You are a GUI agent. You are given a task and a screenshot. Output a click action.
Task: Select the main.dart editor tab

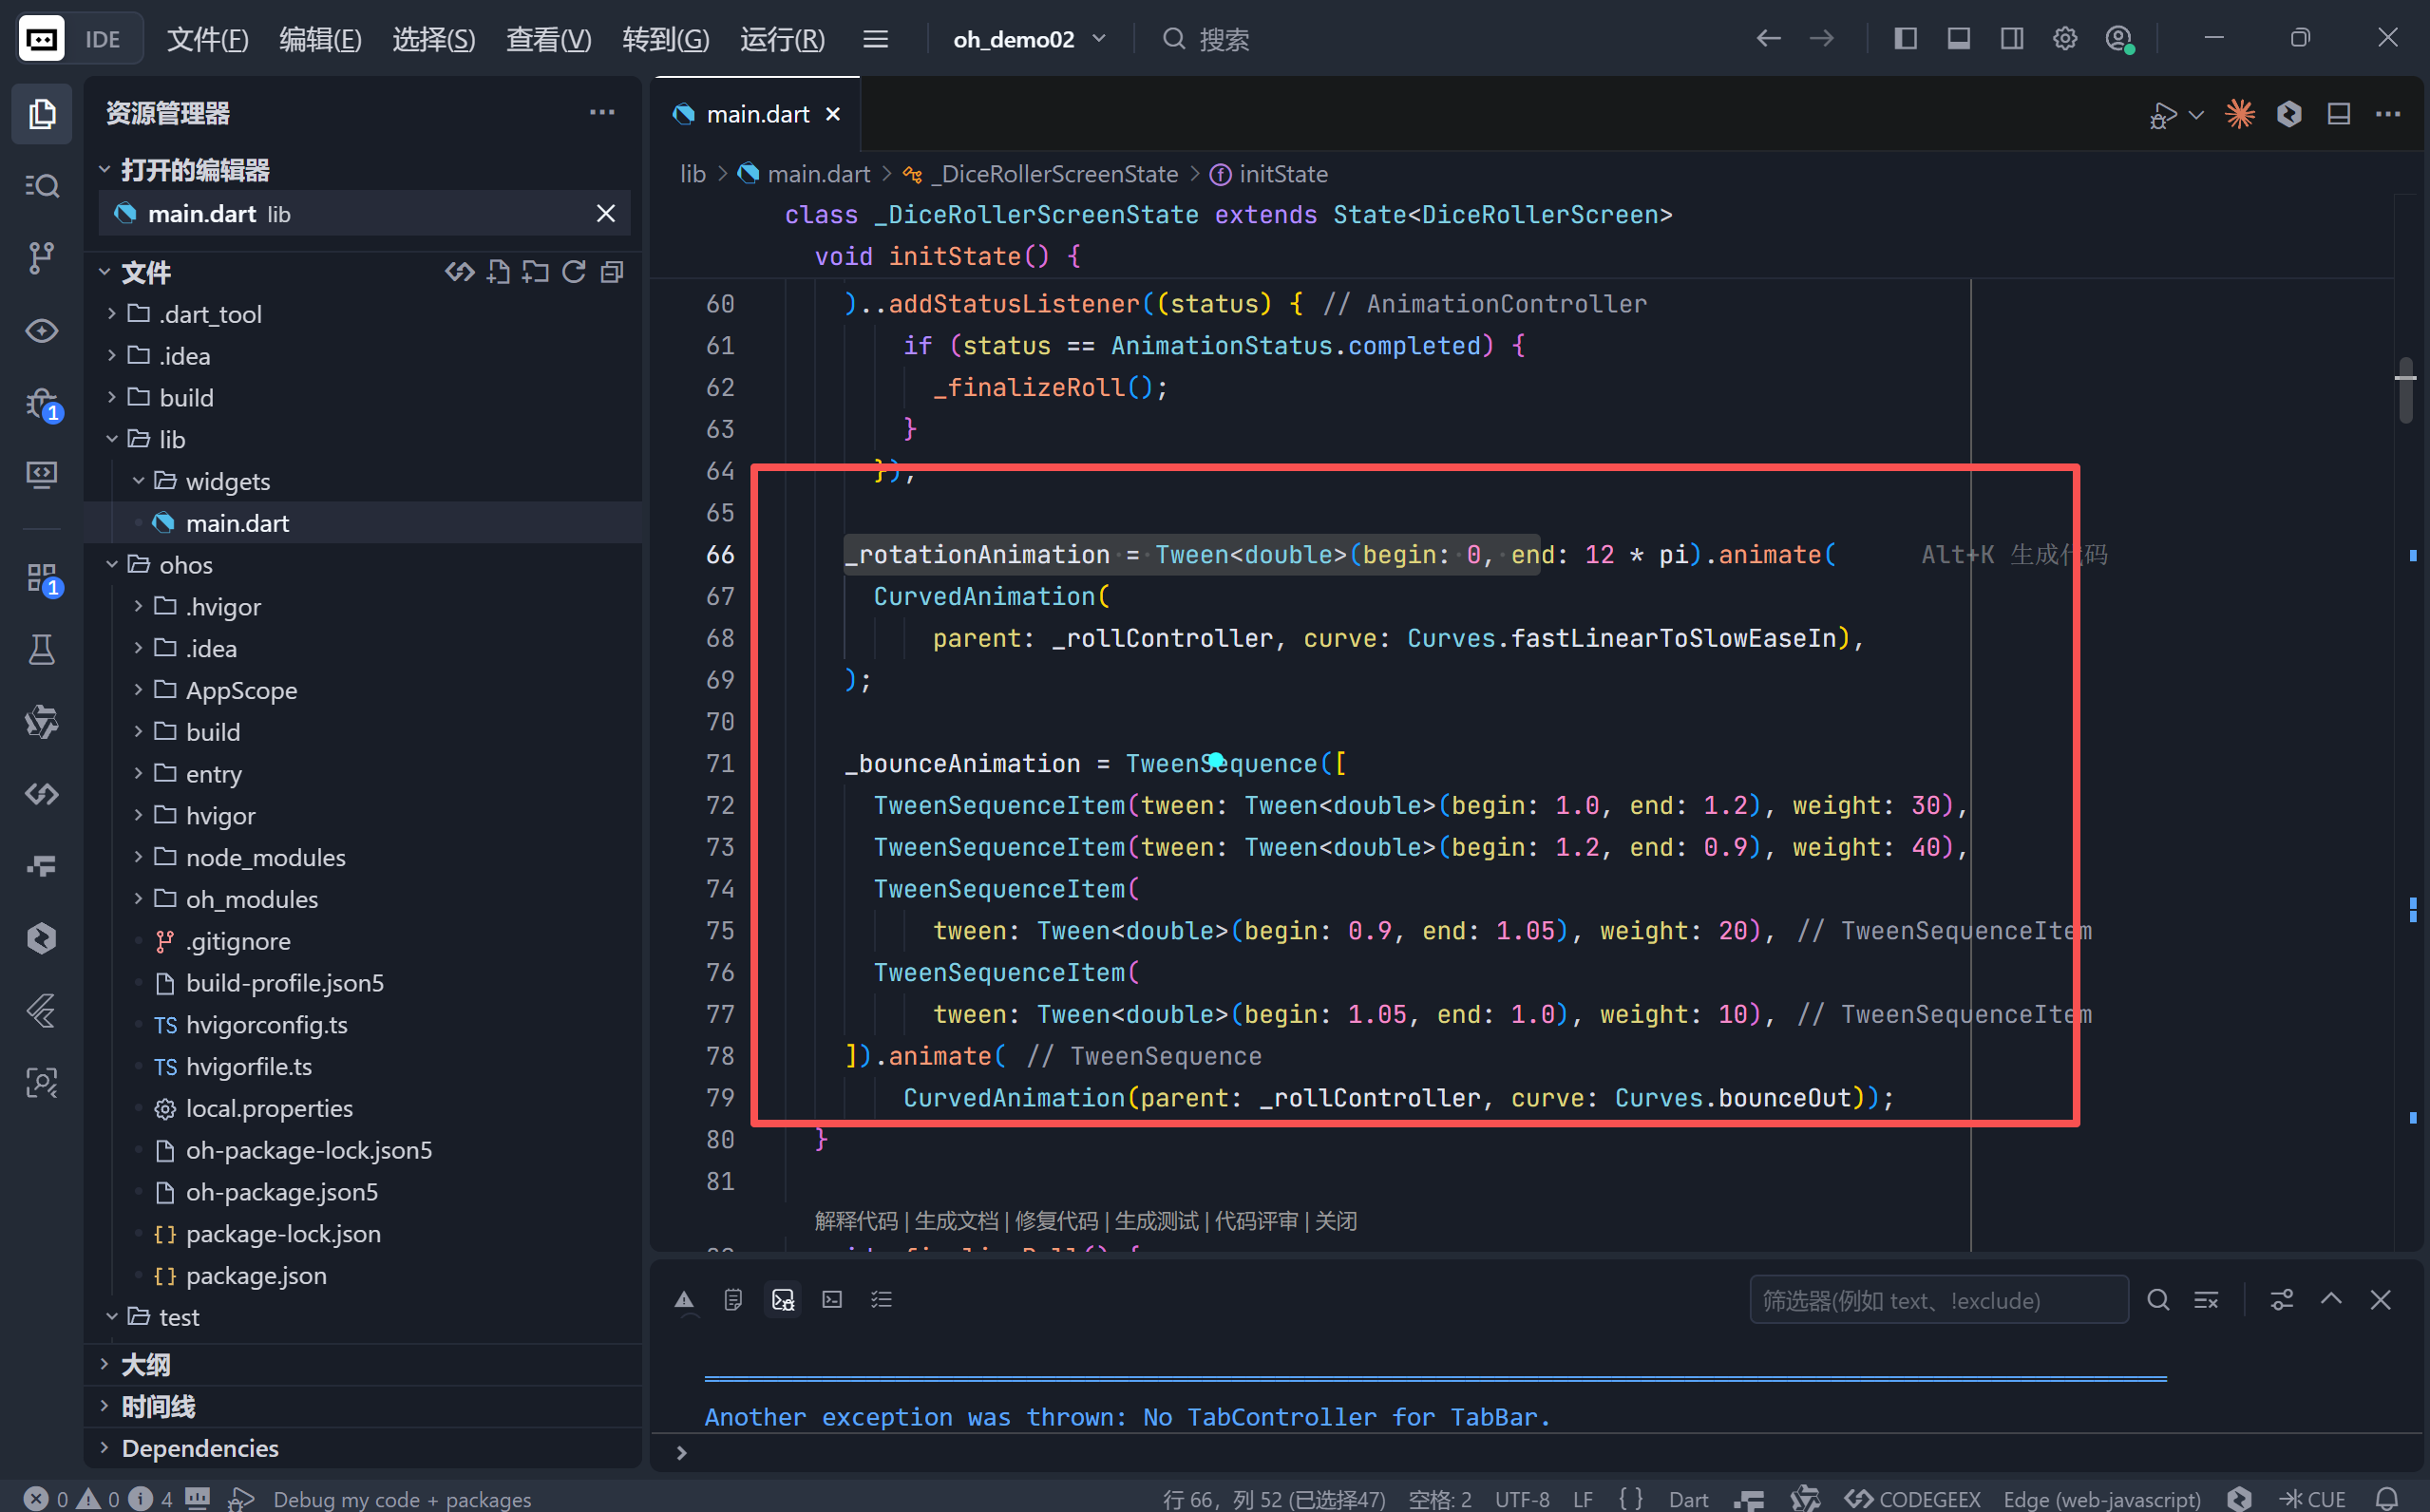point(757,114)
